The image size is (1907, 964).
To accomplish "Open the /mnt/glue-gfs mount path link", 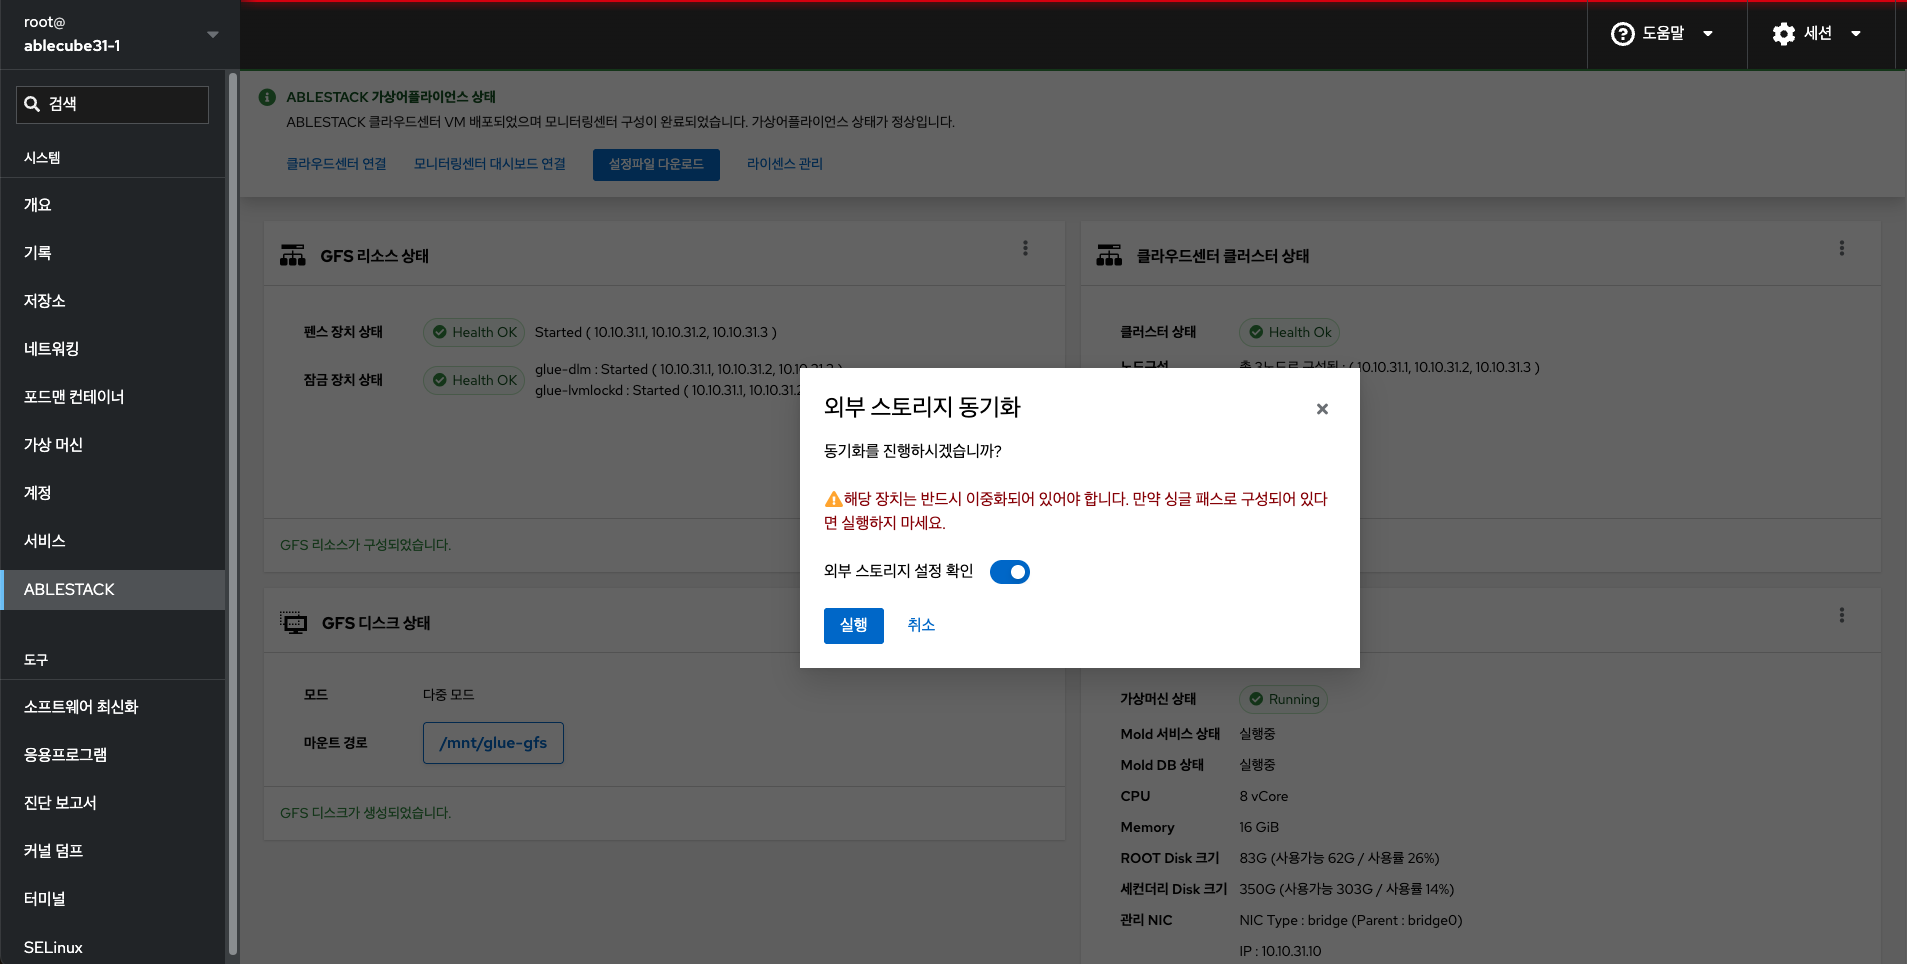I will (x=493, y=743).
